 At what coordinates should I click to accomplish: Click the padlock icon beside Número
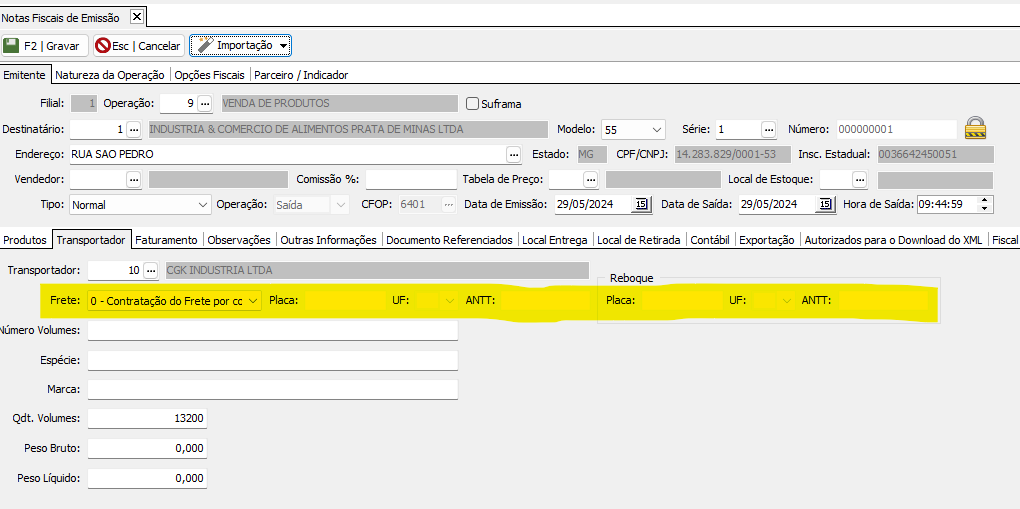click(x=975, y=128)
